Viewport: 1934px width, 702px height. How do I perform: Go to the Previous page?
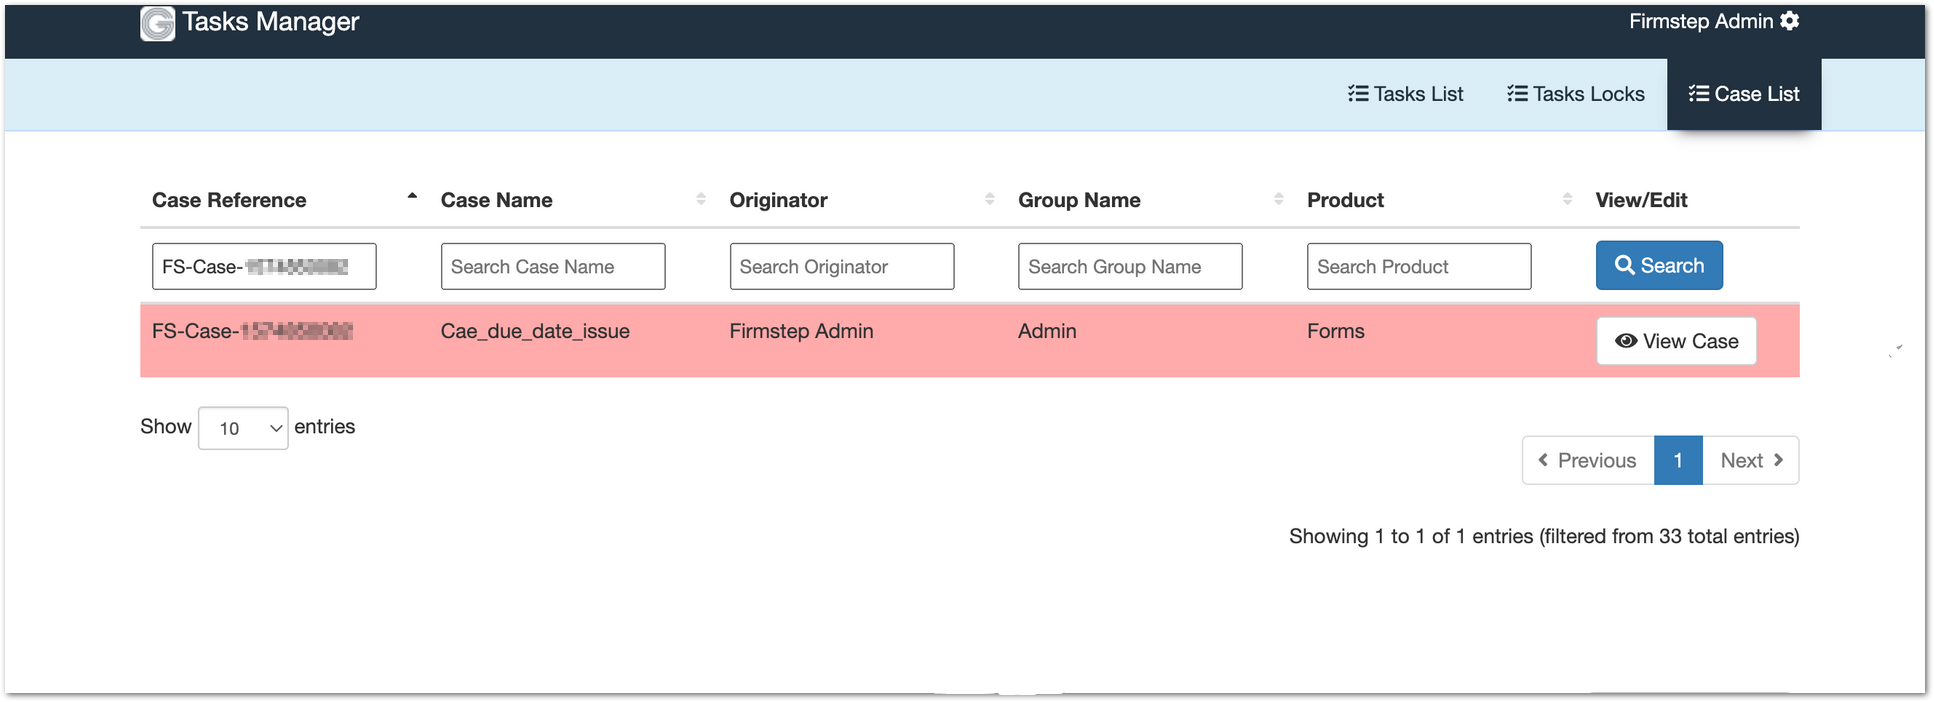click(1588, 460)
